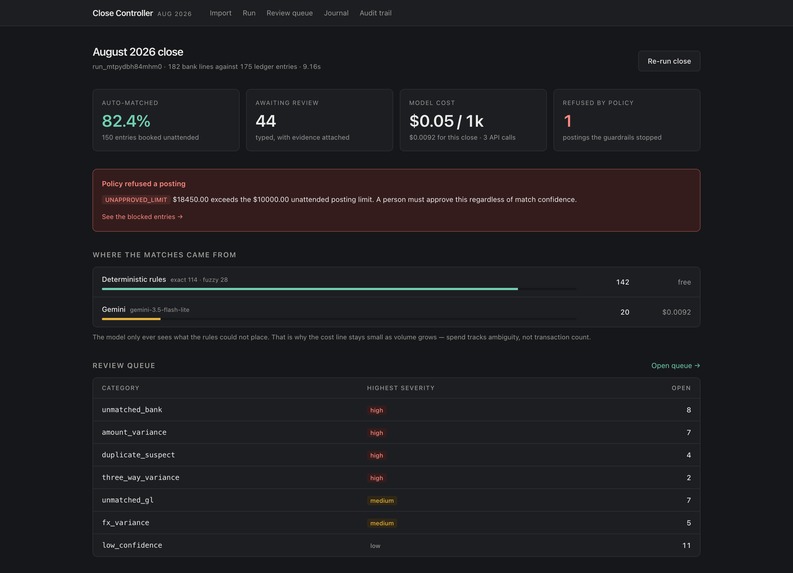Viewport: 793px width, 573px height.
Task: Click the high badge for unmatched_bank
Action: pyautogui.click(x=376, y=410)
